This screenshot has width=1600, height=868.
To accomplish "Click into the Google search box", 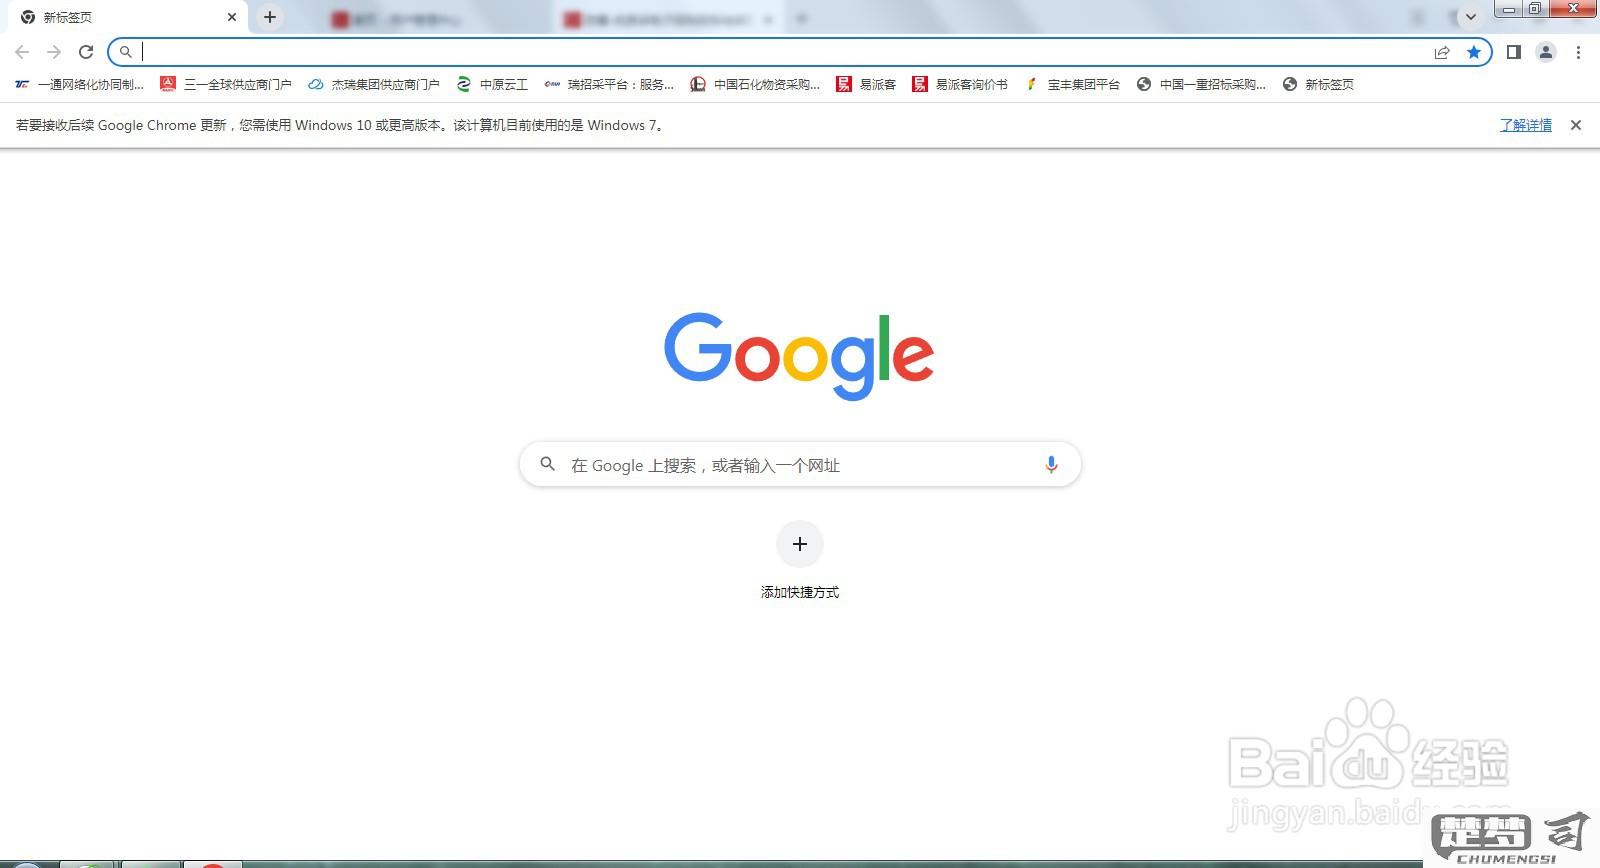I will [800, 465].
